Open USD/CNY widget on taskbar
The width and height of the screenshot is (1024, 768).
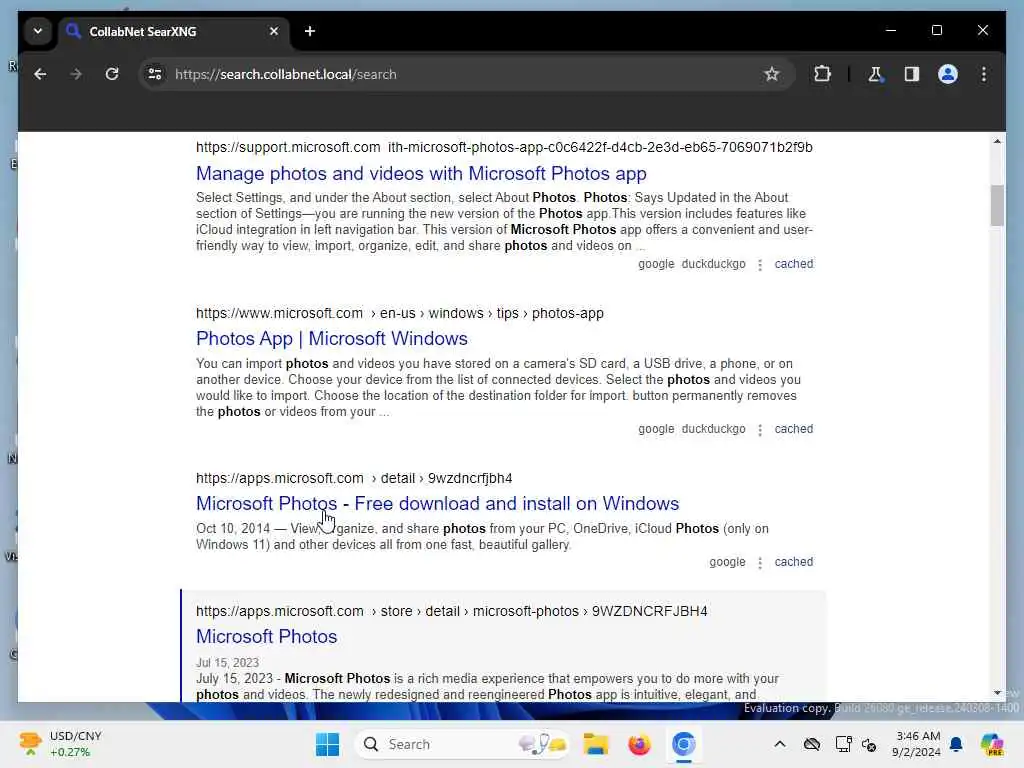tap(61, 744)
